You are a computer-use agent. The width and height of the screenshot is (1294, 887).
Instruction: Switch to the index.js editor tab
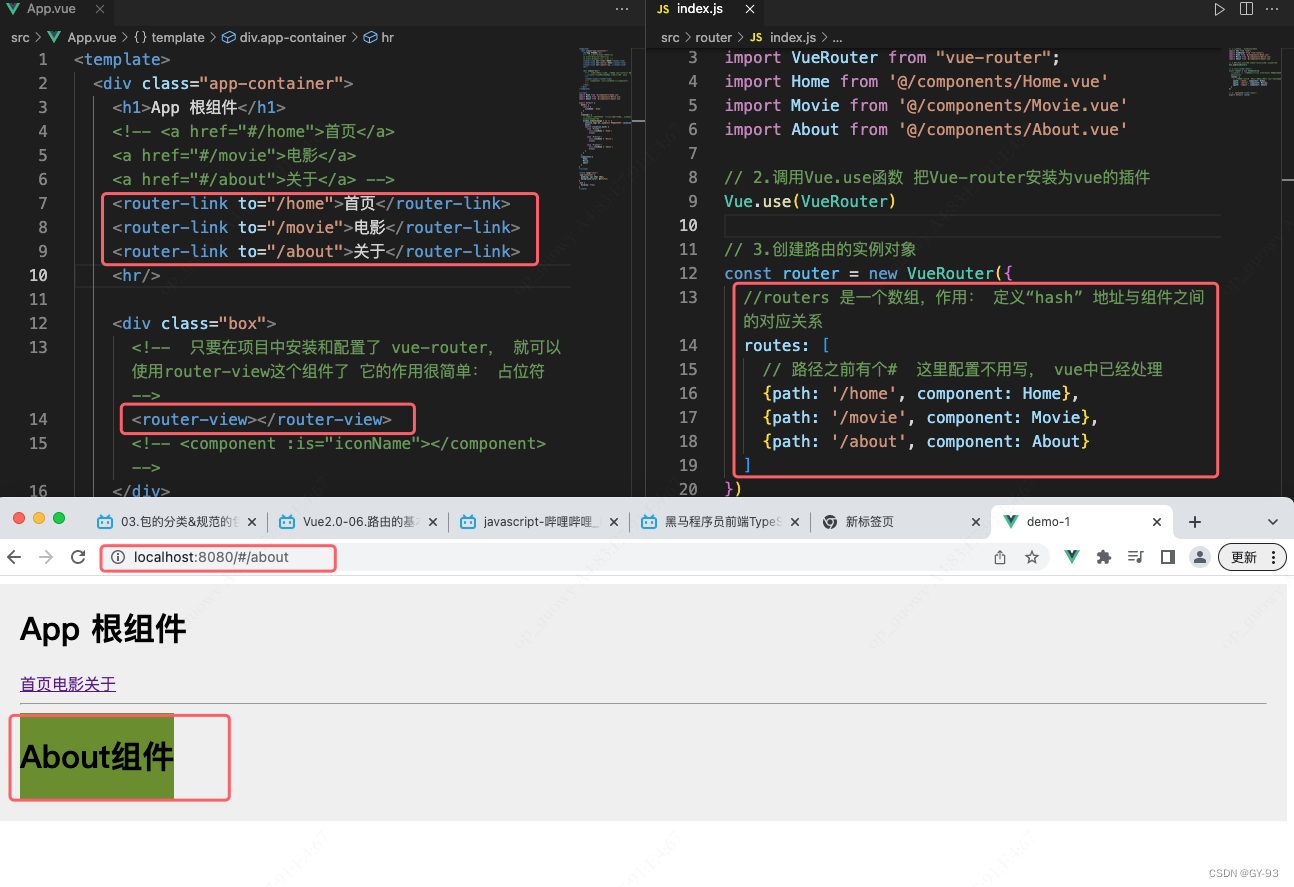700,9
